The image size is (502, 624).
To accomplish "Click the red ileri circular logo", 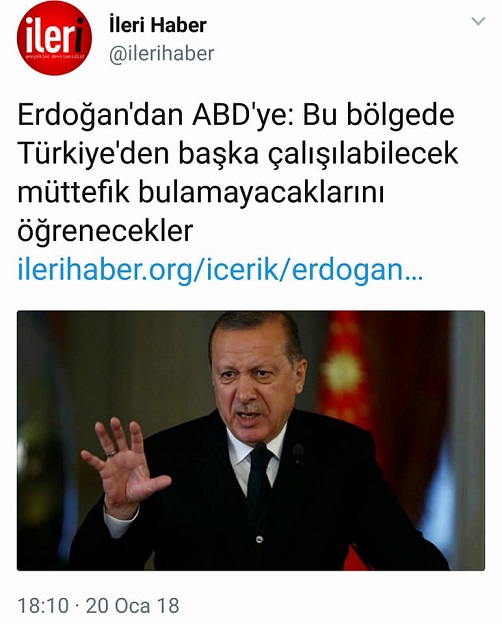I will (55, 38).
